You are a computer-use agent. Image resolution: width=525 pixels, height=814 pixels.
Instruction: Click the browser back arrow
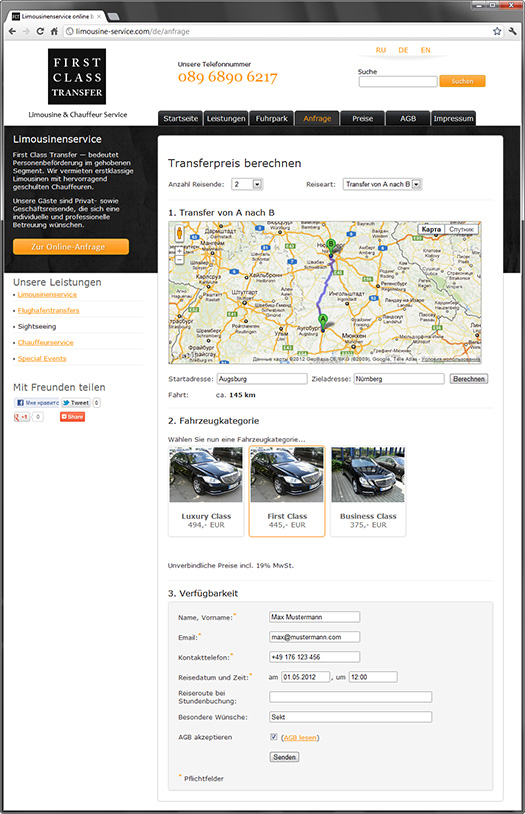(x=12, y=31)
